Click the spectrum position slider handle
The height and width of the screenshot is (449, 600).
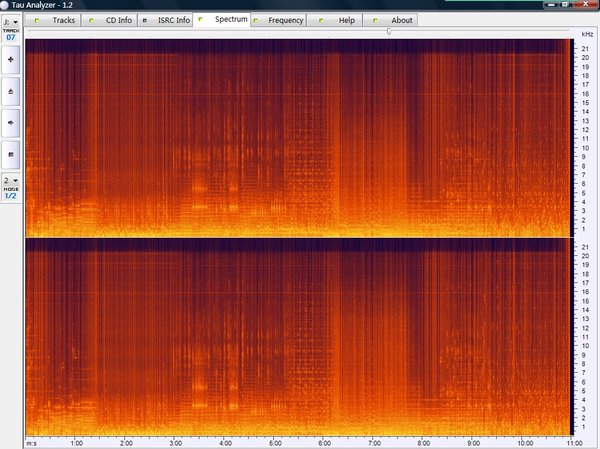[389, 31]
